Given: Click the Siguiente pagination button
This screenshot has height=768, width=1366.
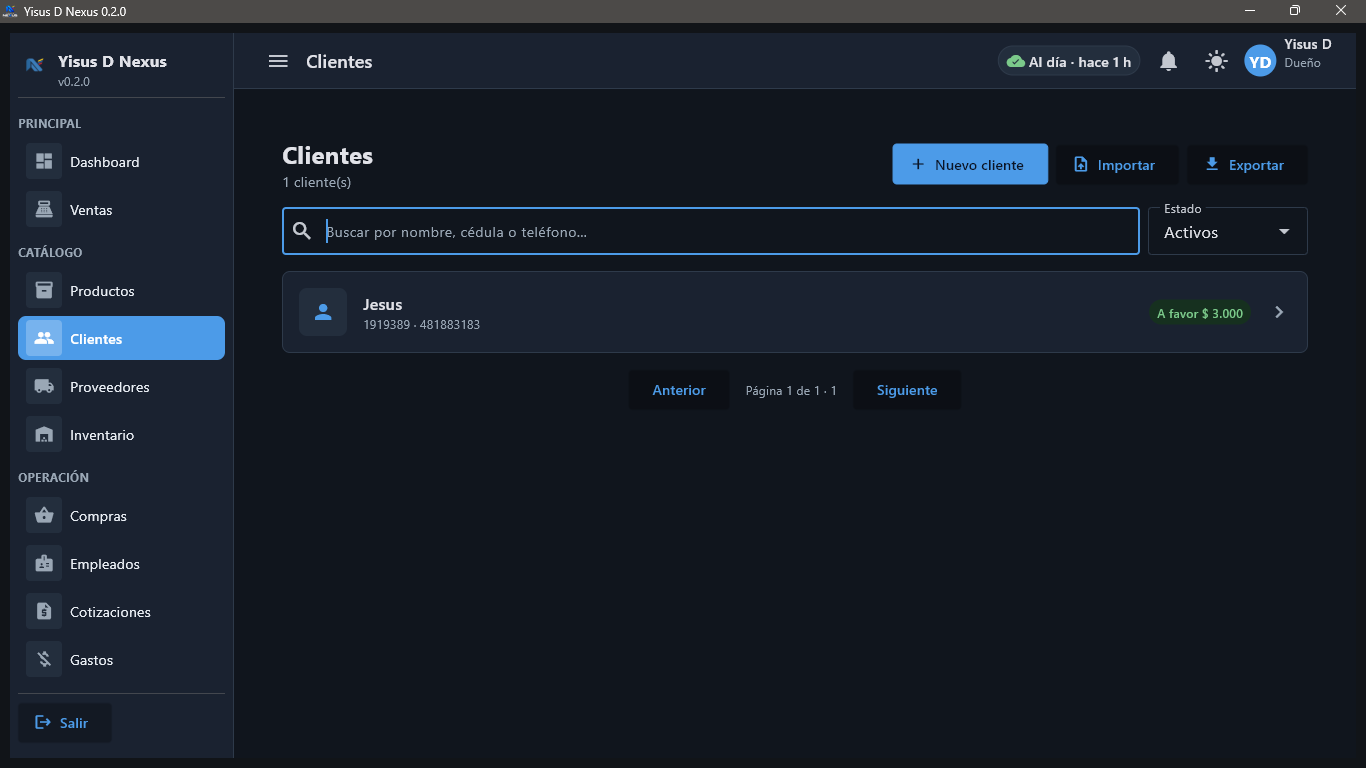Looking at the screenshot, I should 907,390.
